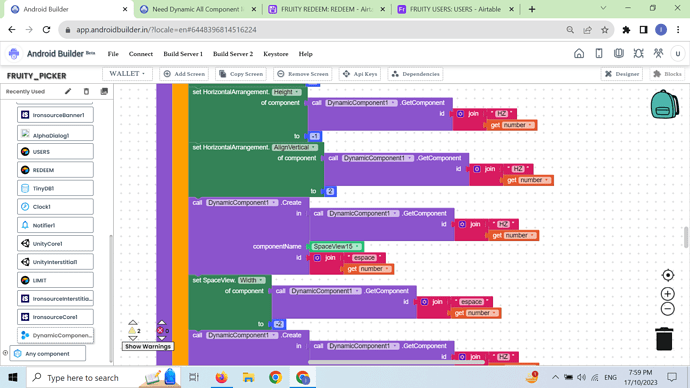The image size is (690, 388).
Task: Click the Remove Screen button
Action: coord(303,74)
